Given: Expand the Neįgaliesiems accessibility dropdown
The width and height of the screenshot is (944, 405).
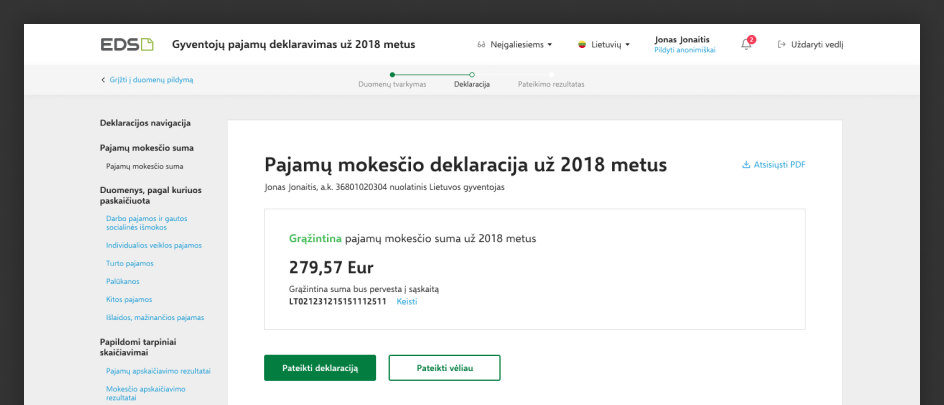Looking at the screenshot, I should pos(515,45).
